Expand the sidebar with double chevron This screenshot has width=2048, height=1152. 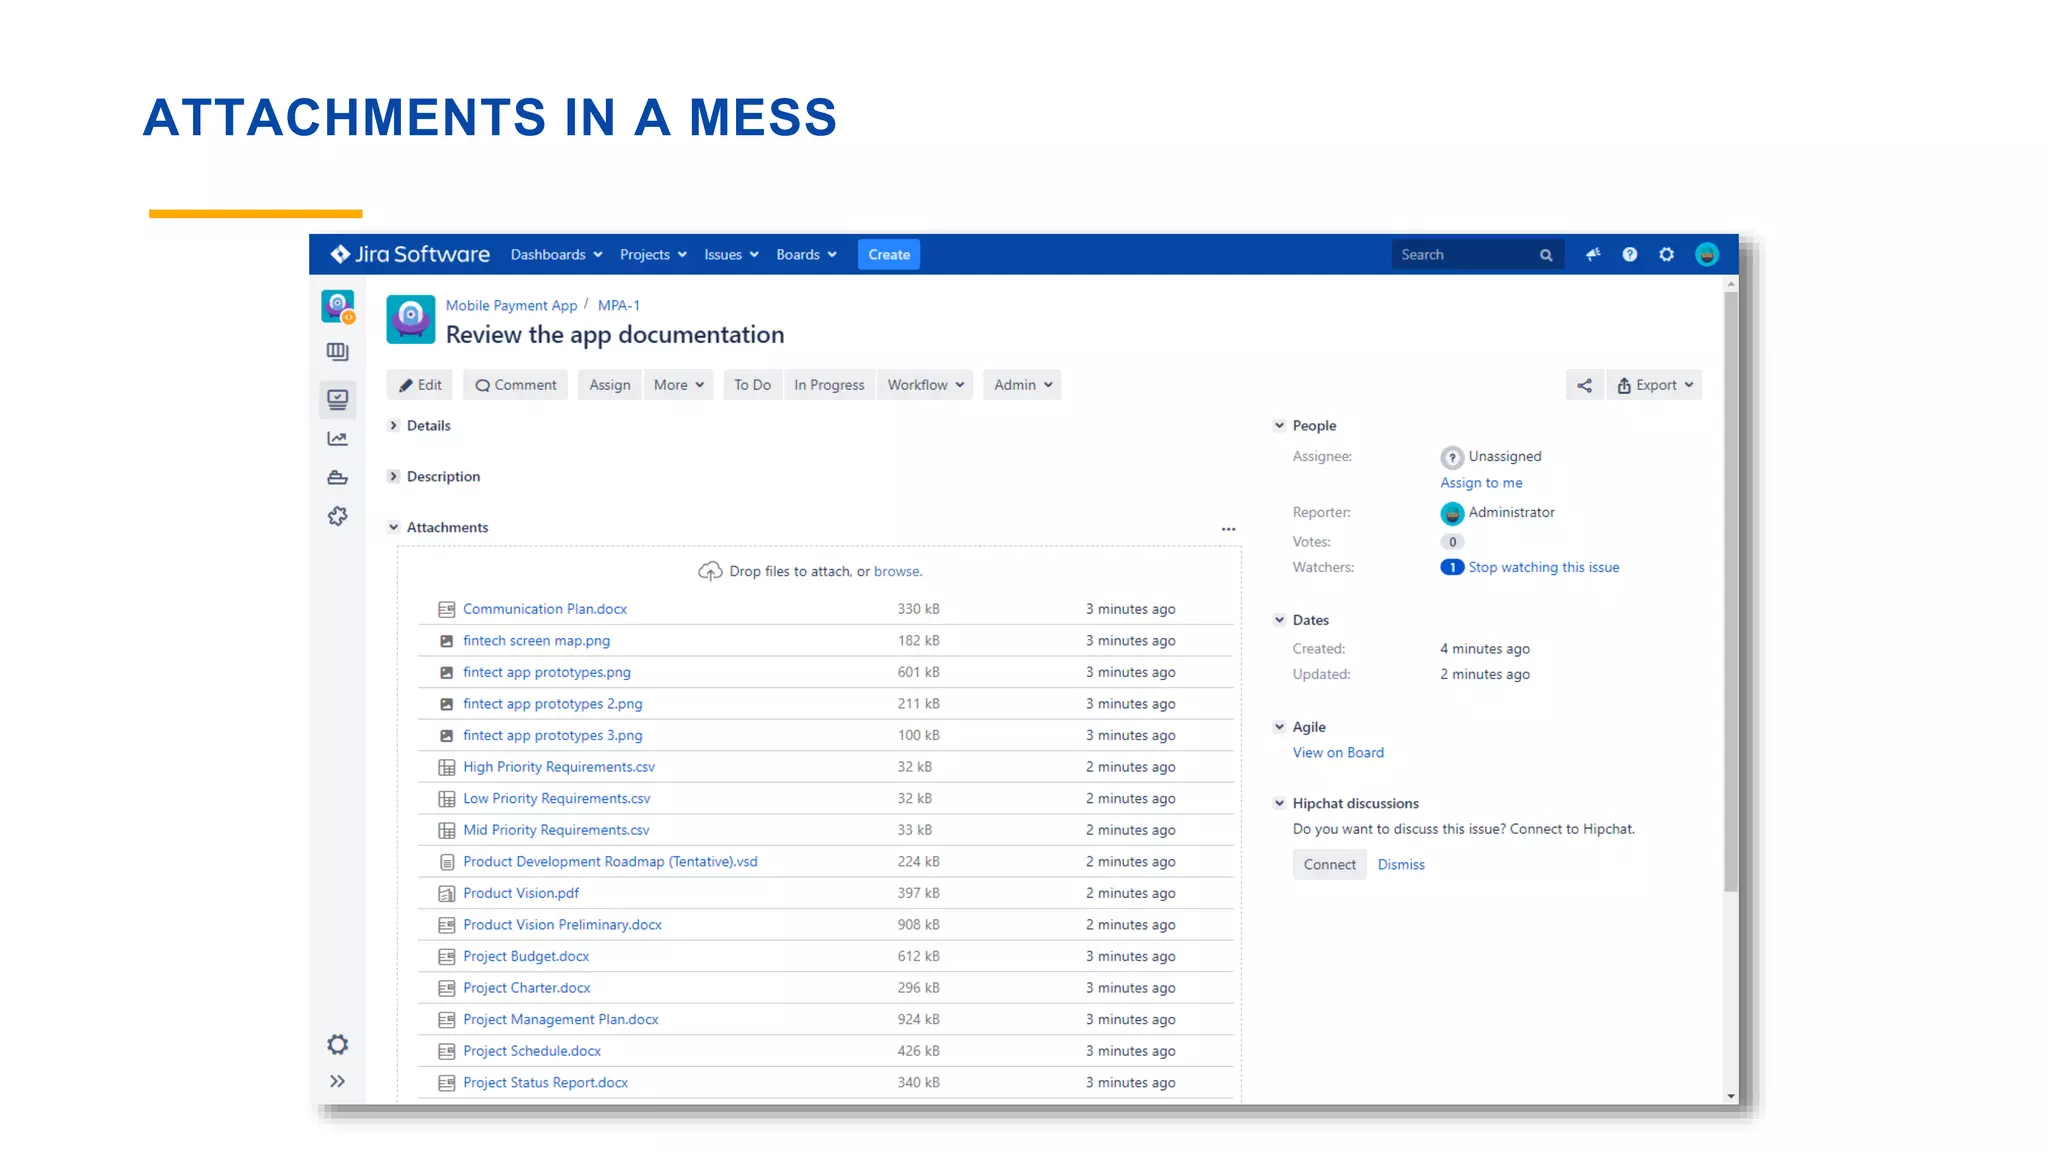338,1081
